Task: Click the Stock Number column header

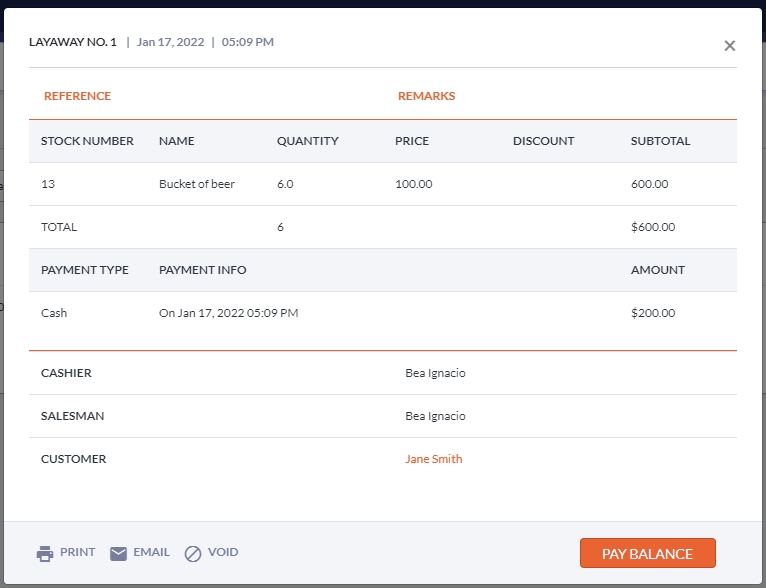Action: point(87,141)
